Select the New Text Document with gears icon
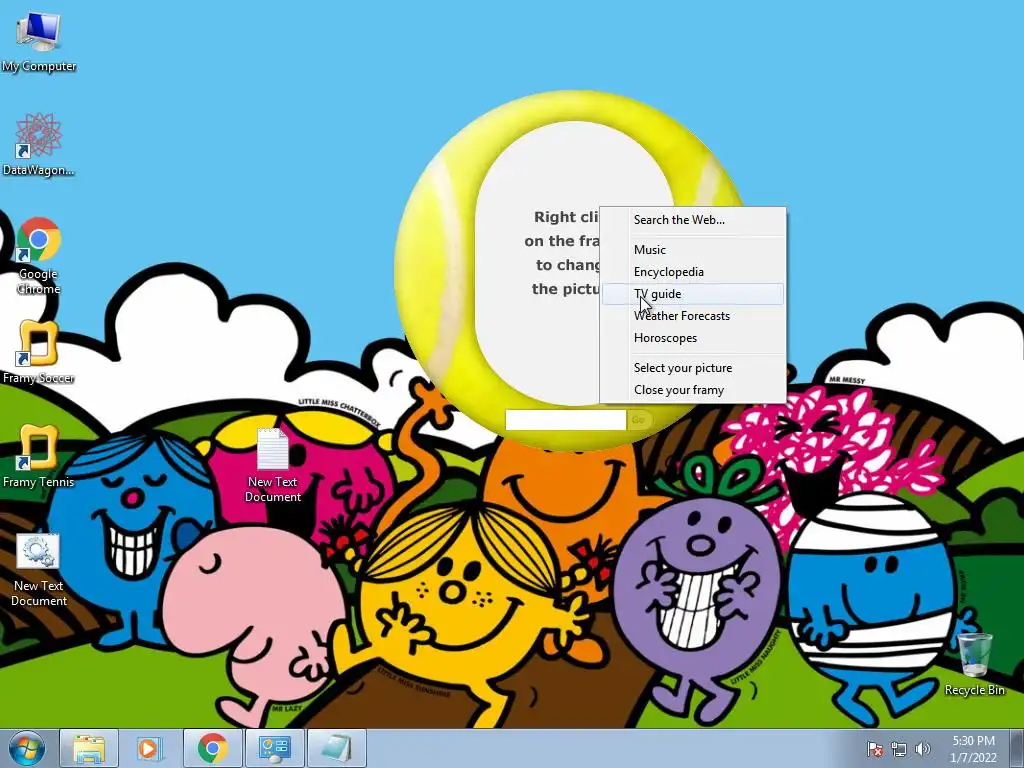Image resolution: width=1024 pixels, height=768 pixels. [x=39, y=569]
